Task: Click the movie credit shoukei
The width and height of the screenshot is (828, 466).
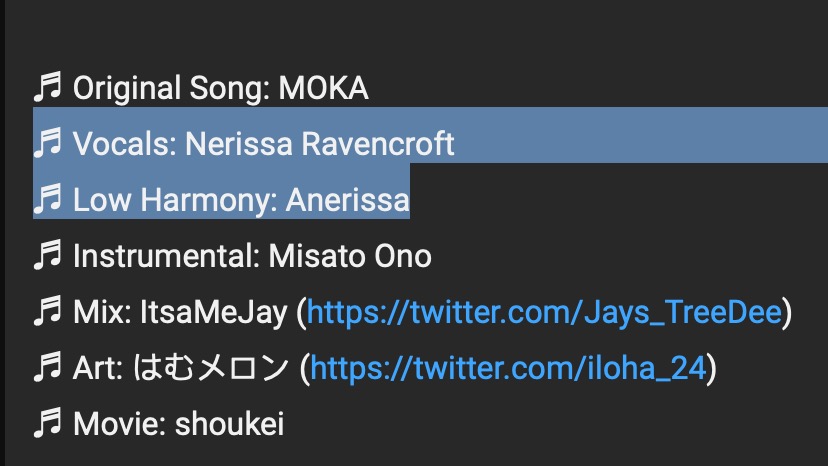Action: (229, 424)
